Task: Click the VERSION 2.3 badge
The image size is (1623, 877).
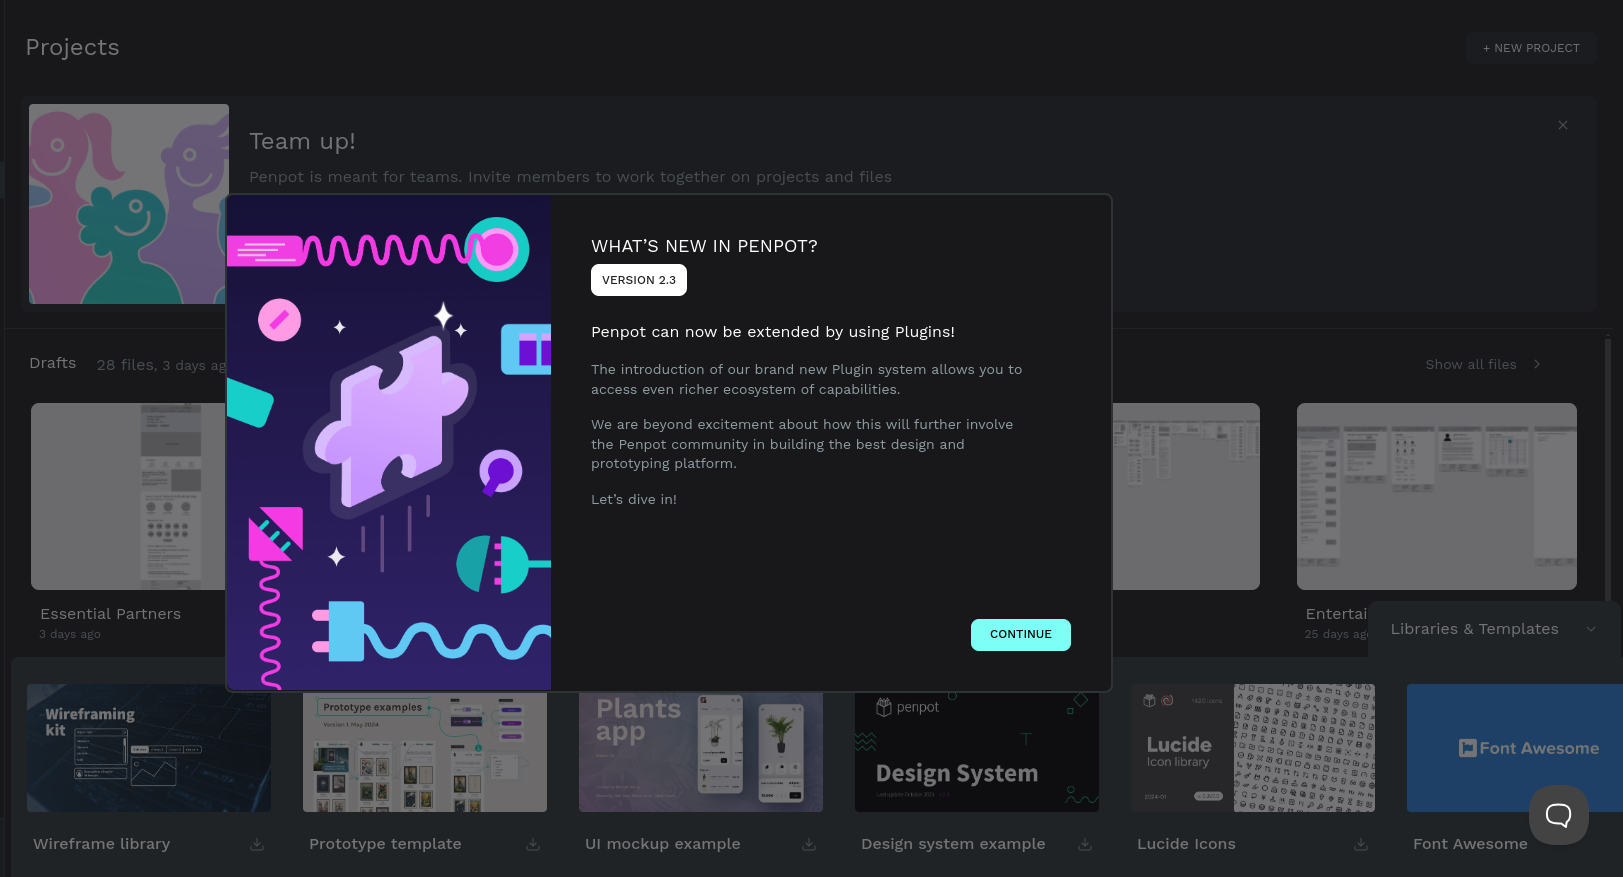Action: point(639,280)
